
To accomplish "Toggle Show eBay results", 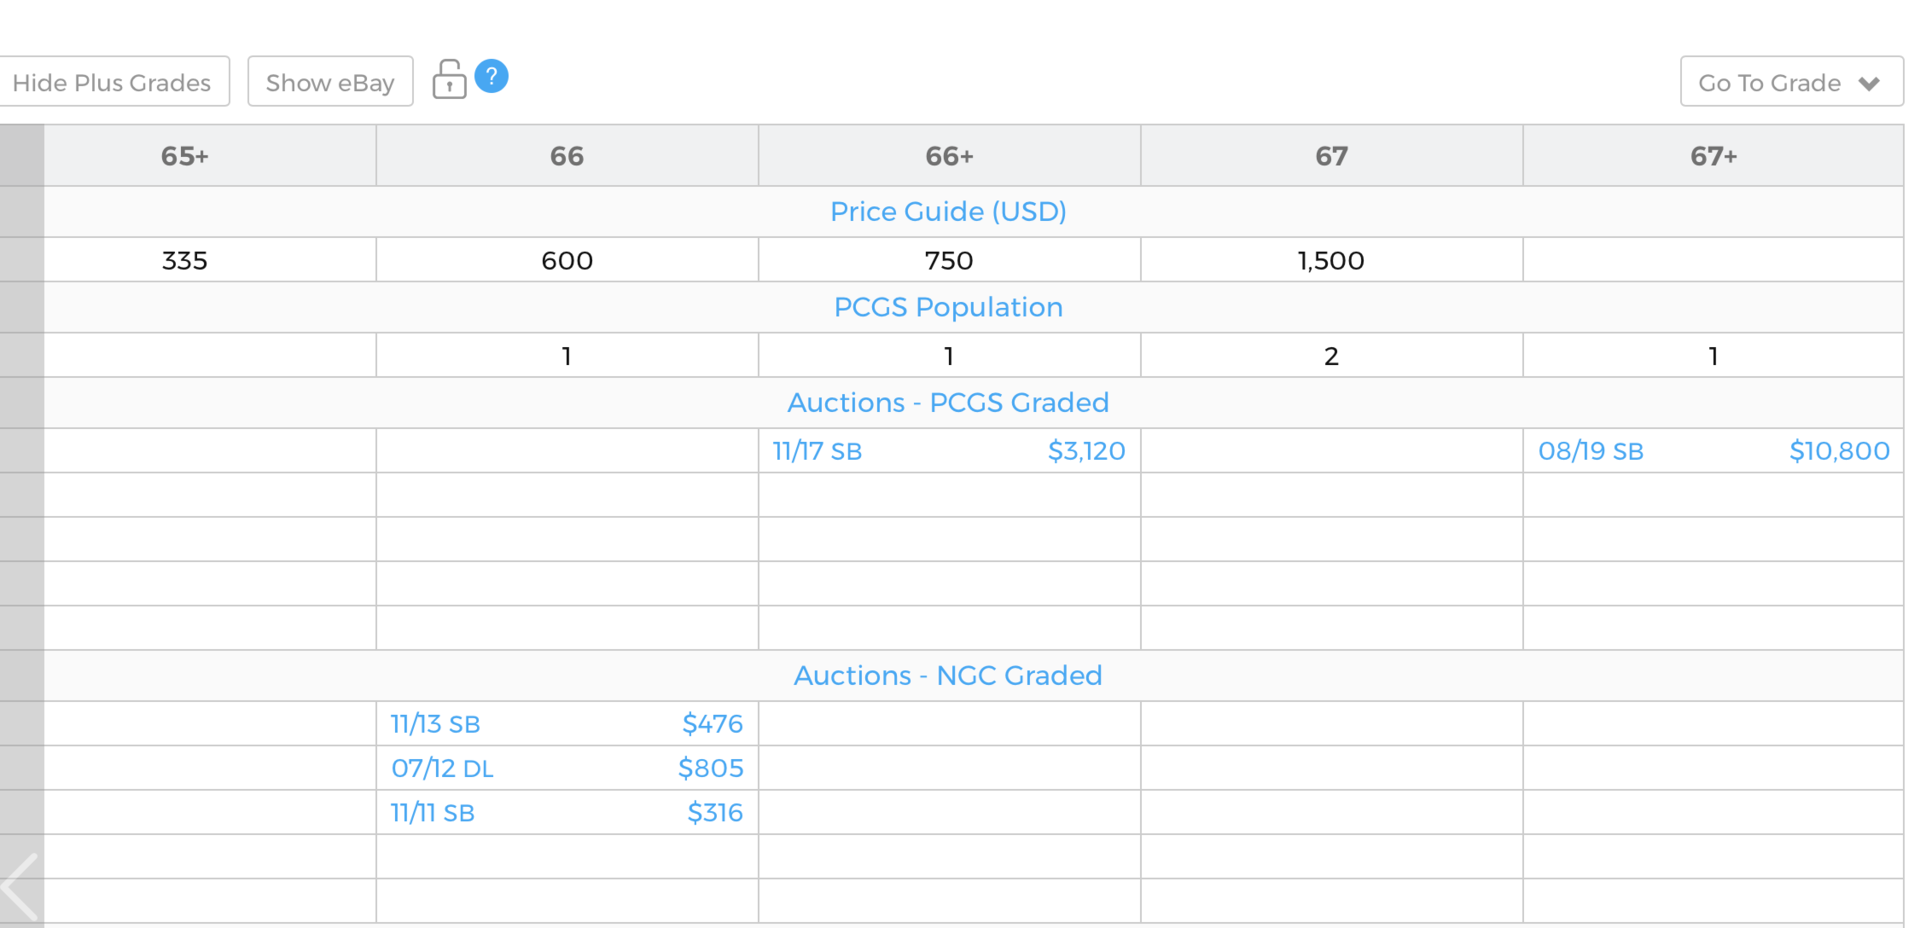I will click(330, 82).
